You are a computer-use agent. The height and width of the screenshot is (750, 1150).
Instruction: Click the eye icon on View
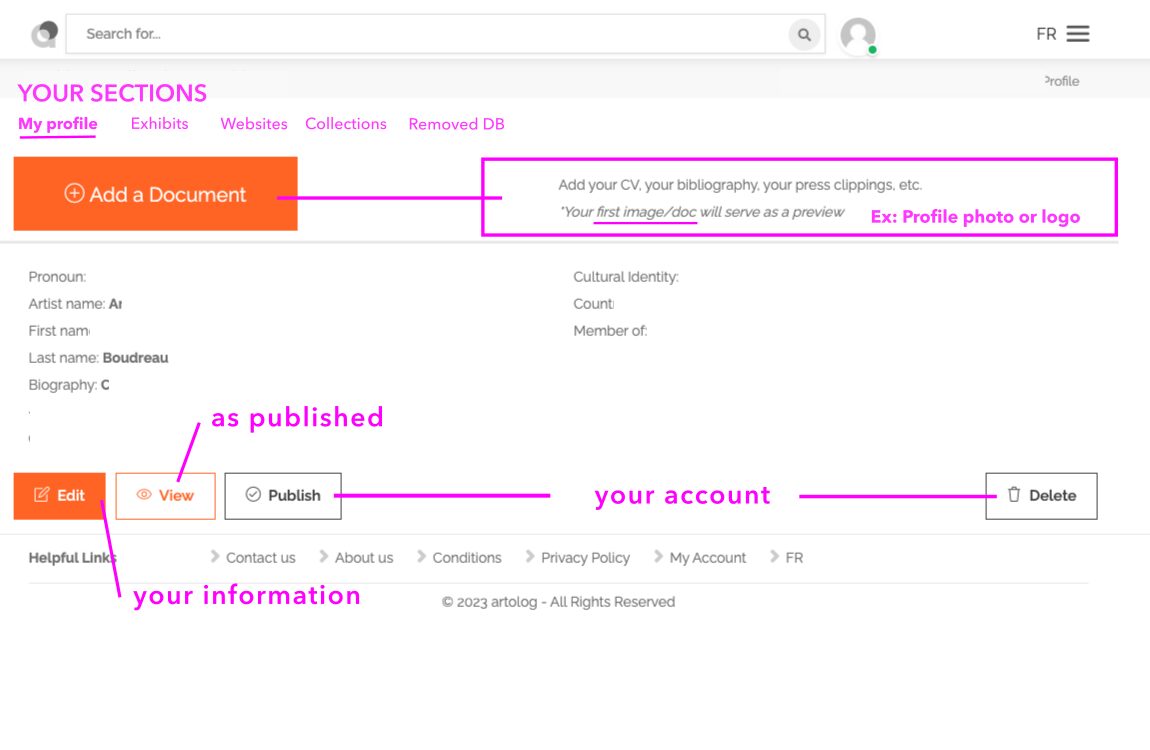[144, 495]
